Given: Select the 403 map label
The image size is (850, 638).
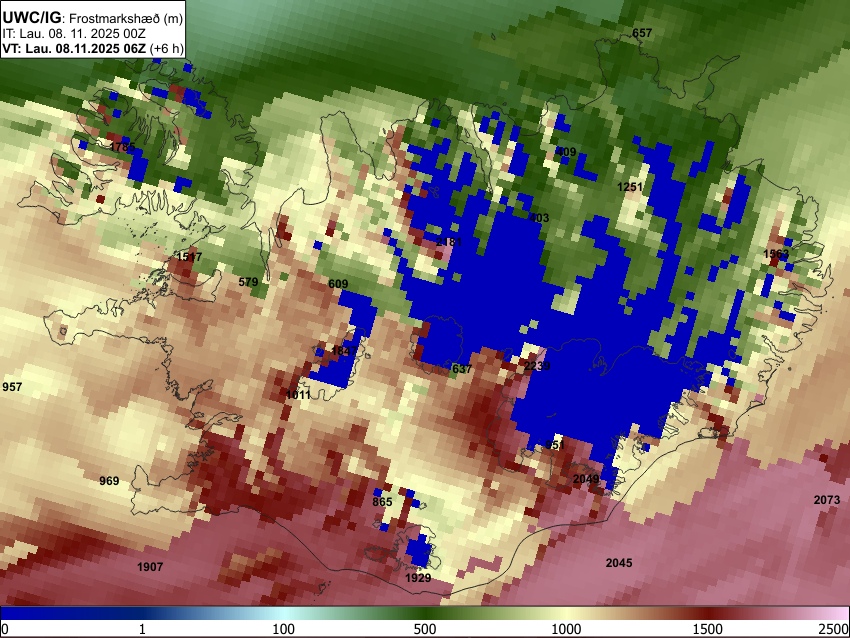Looking at the screenshot, I should [539, 218].
